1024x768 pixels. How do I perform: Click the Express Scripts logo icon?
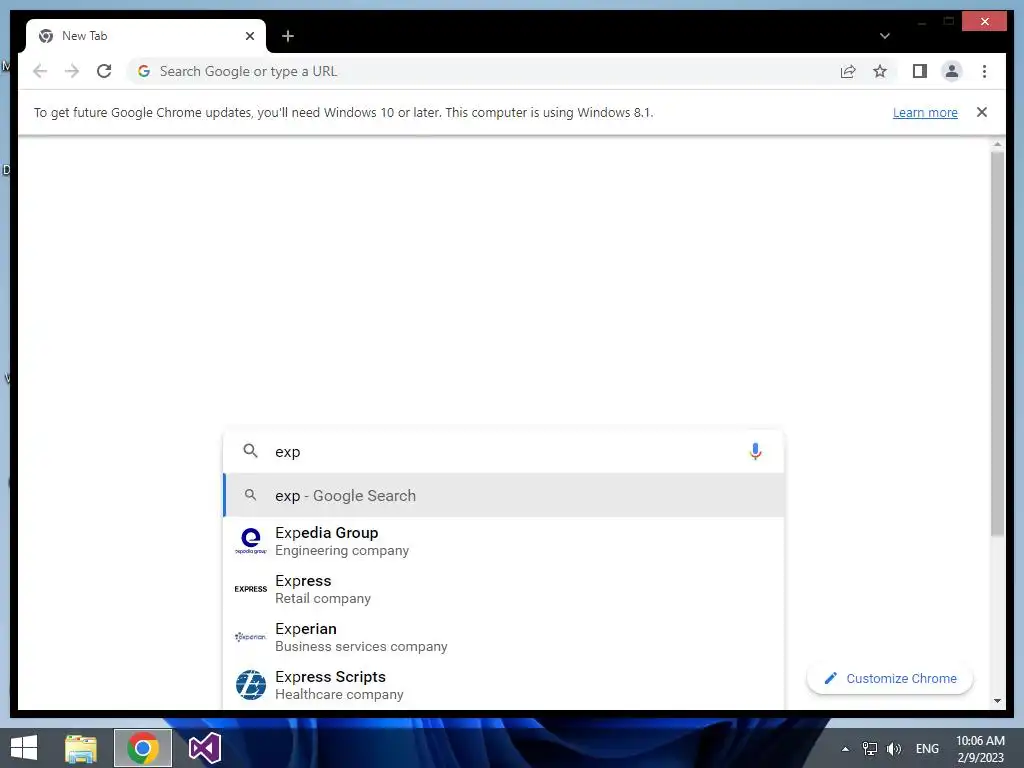pyautogui.click(x=251, y=685)
